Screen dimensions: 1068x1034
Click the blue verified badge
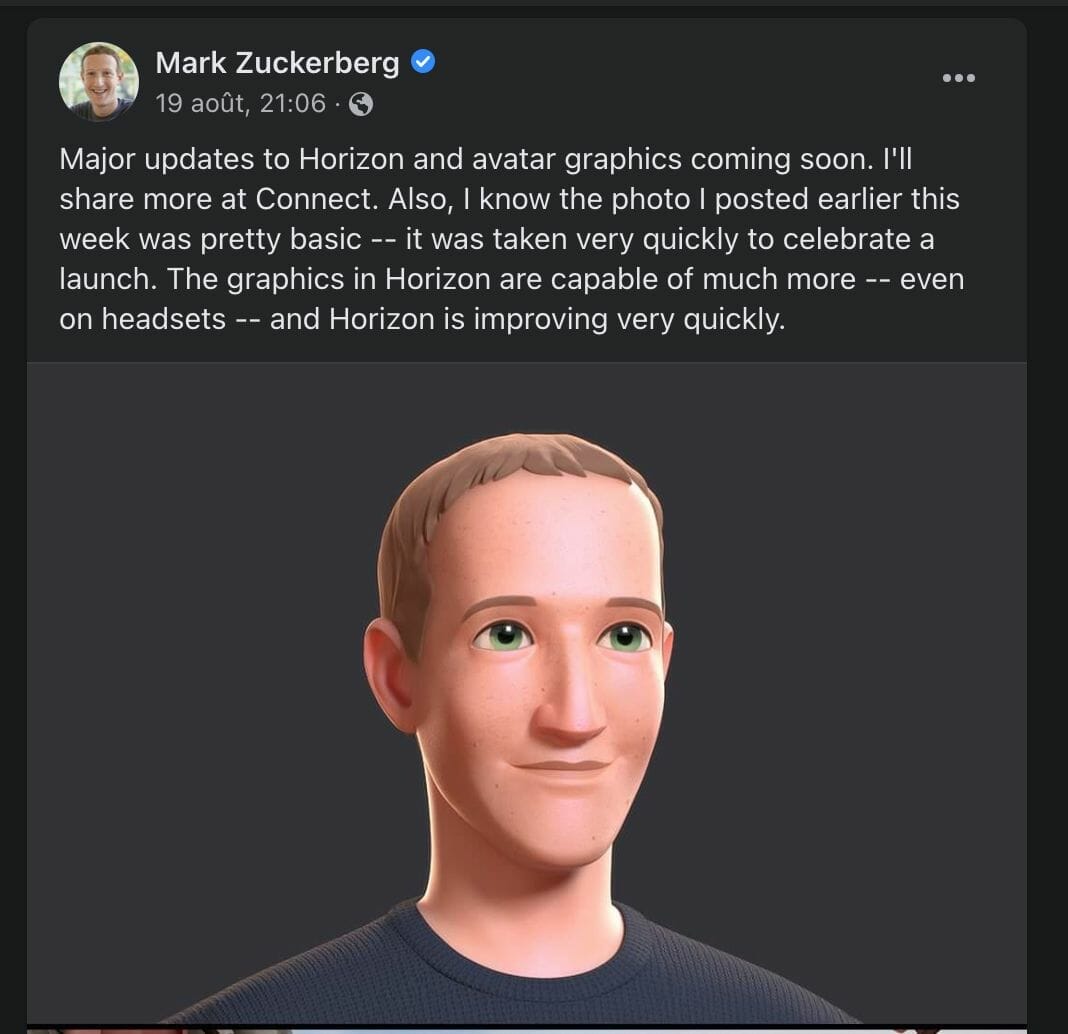(x=423, y=63)
